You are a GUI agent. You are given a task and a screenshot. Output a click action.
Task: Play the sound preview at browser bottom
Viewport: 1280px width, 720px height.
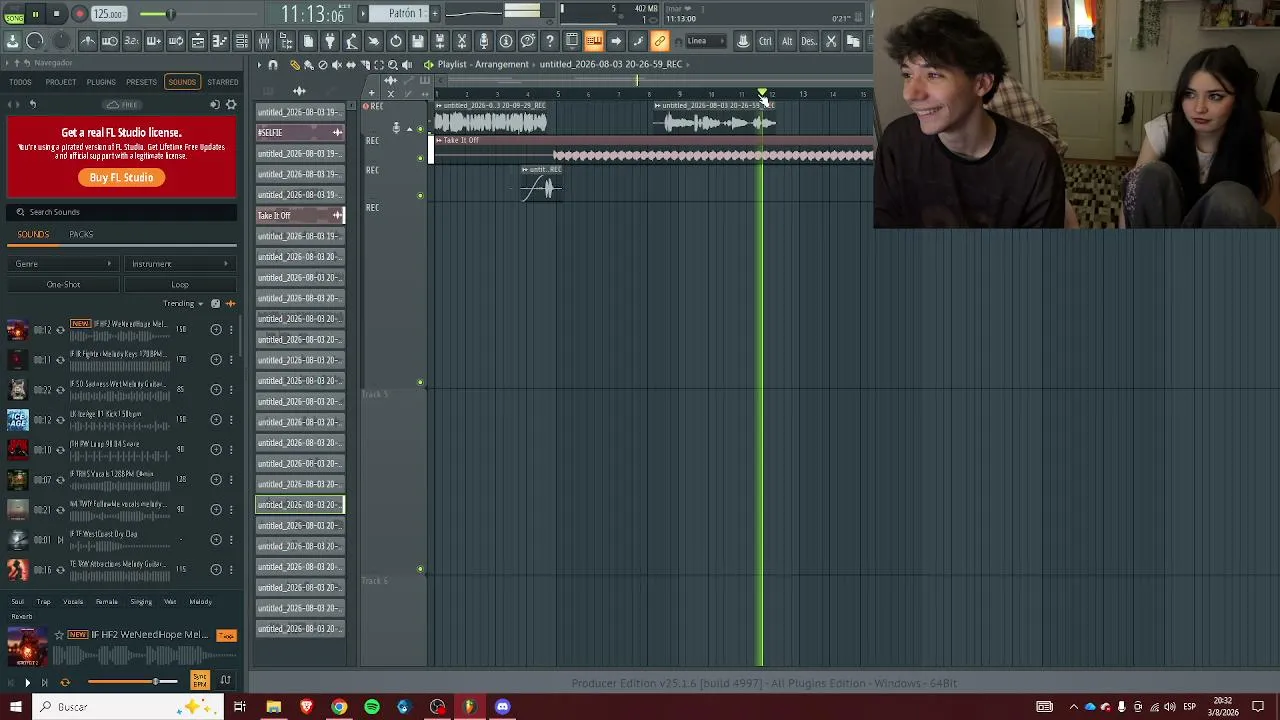click(27, 683)
